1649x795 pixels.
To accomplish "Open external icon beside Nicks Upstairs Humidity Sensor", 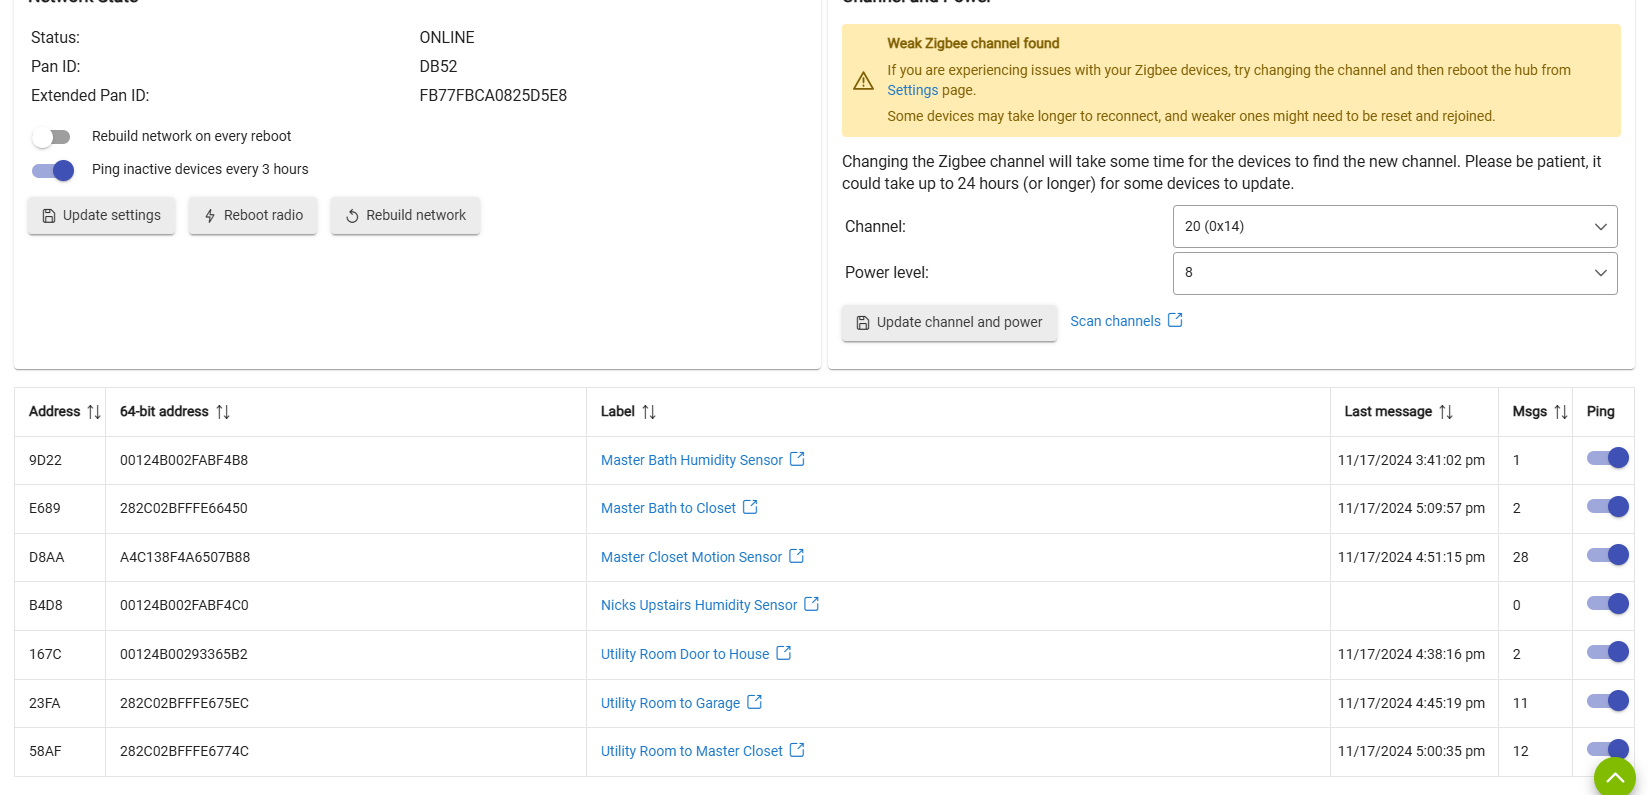I will click(811, 604).
